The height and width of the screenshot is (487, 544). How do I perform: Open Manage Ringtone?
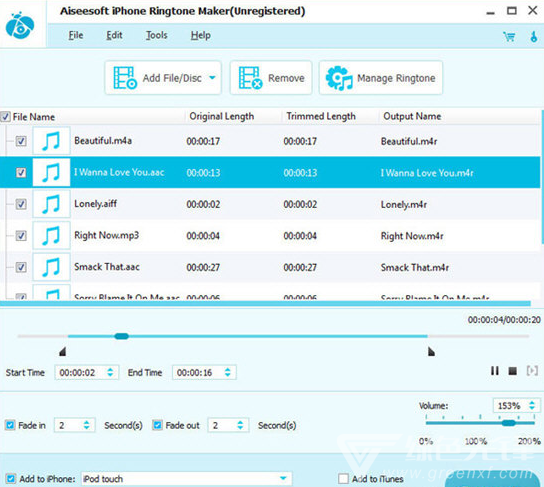[381, 78]
